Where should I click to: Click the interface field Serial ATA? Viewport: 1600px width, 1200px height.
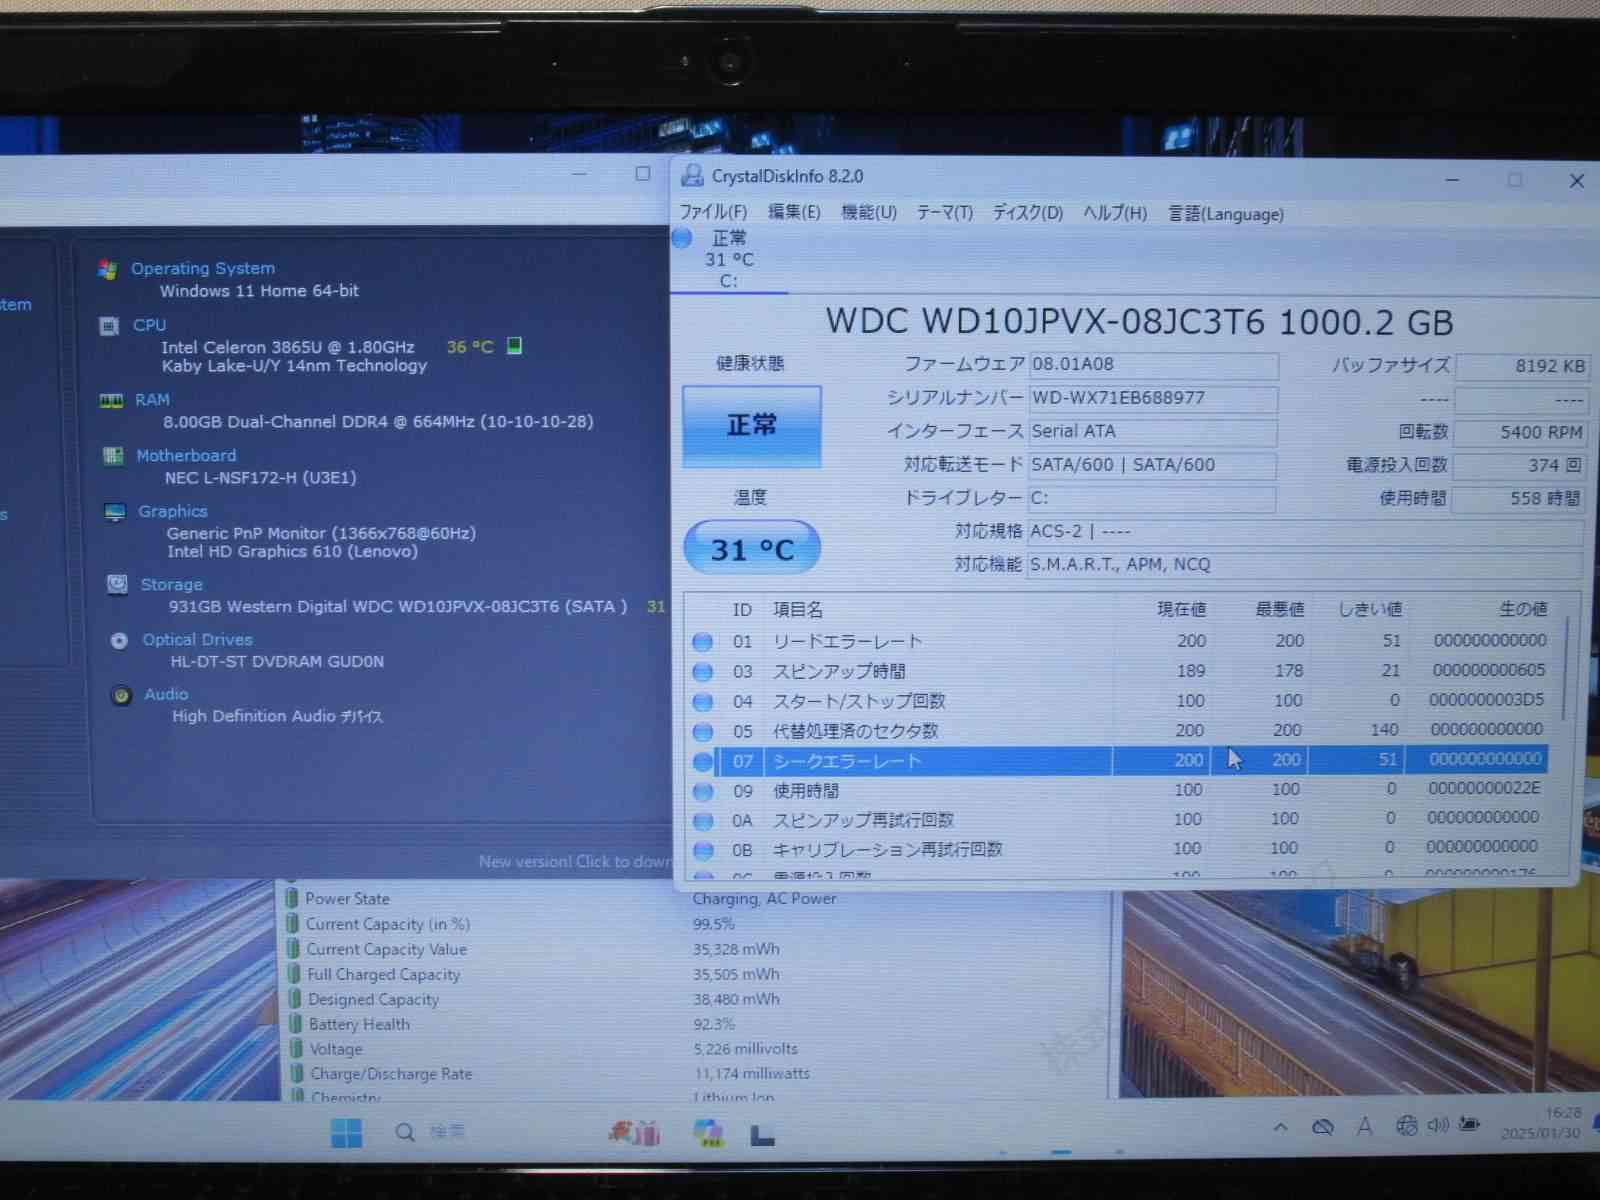tap(1153, 432)
